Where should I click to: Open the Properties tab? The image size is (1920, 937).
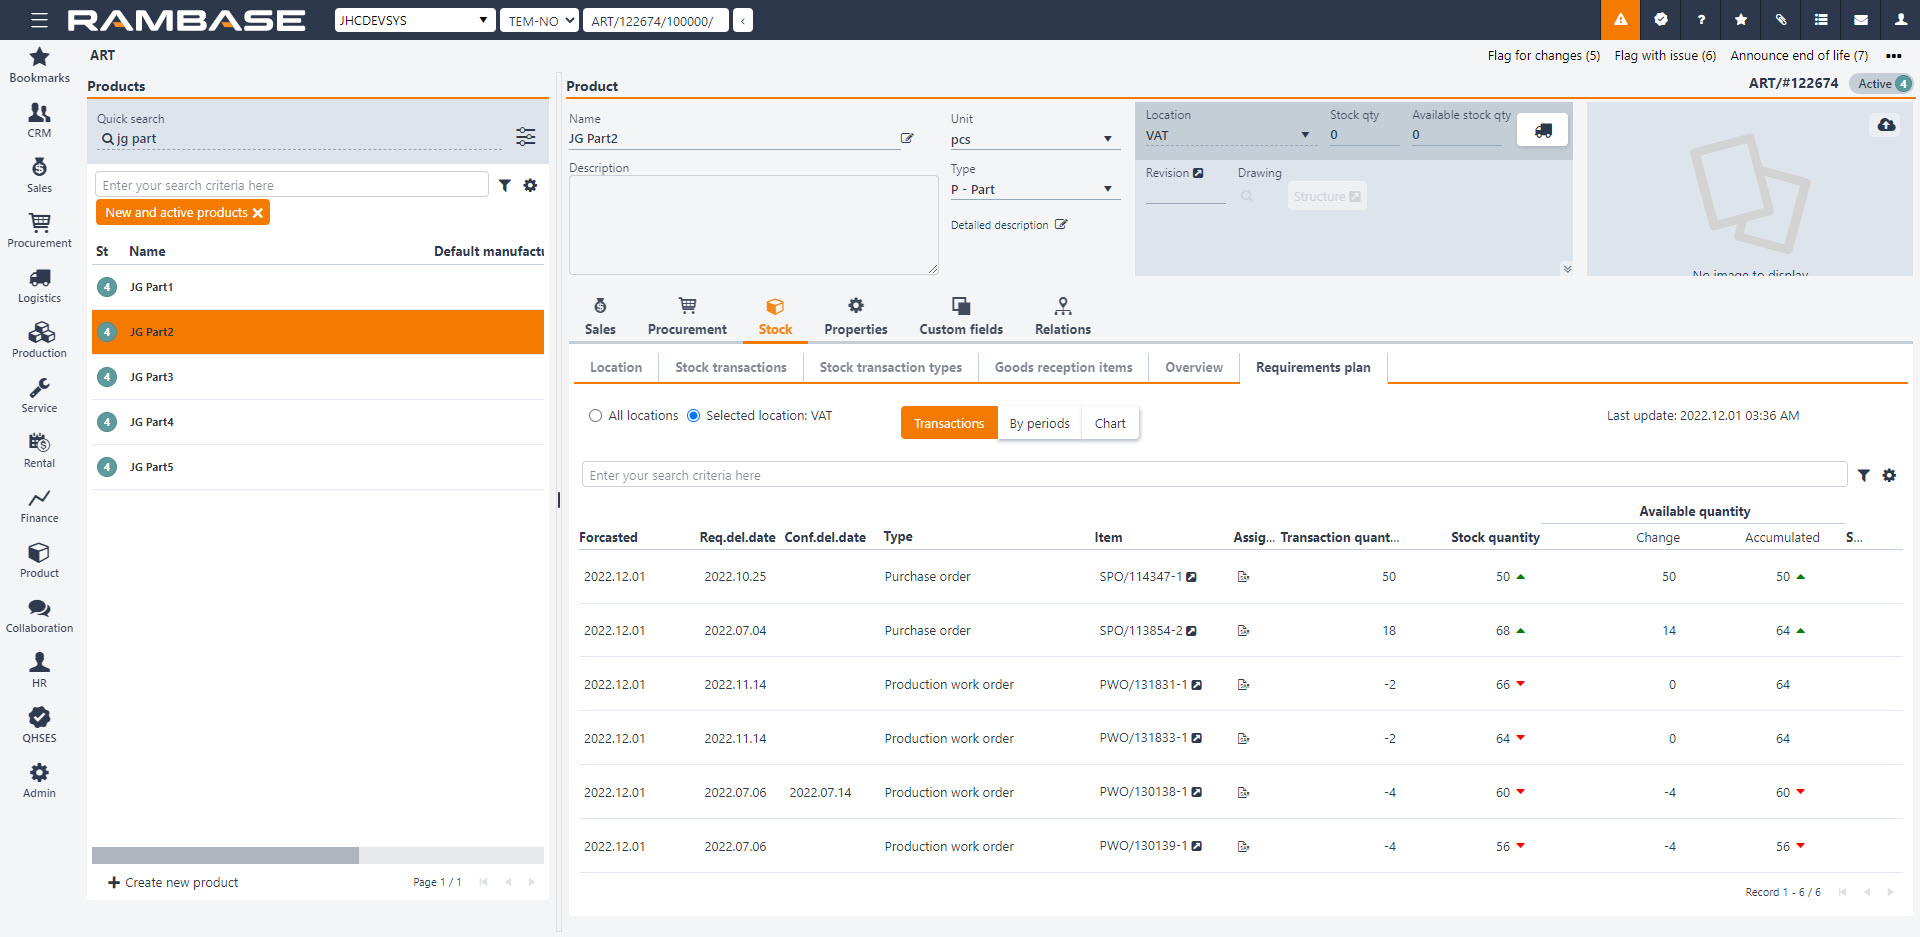[855, 316]
